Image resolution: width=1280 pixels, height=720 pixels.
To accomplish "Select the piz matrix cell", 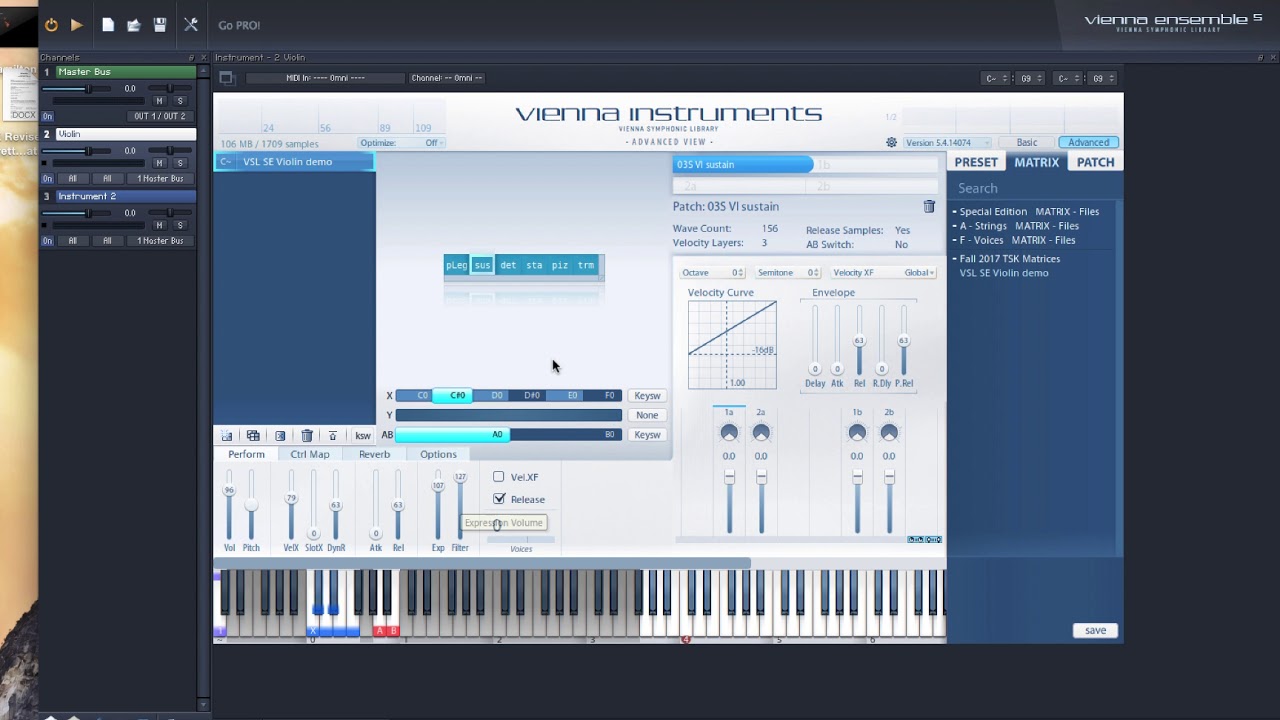I will pos(560,265).
